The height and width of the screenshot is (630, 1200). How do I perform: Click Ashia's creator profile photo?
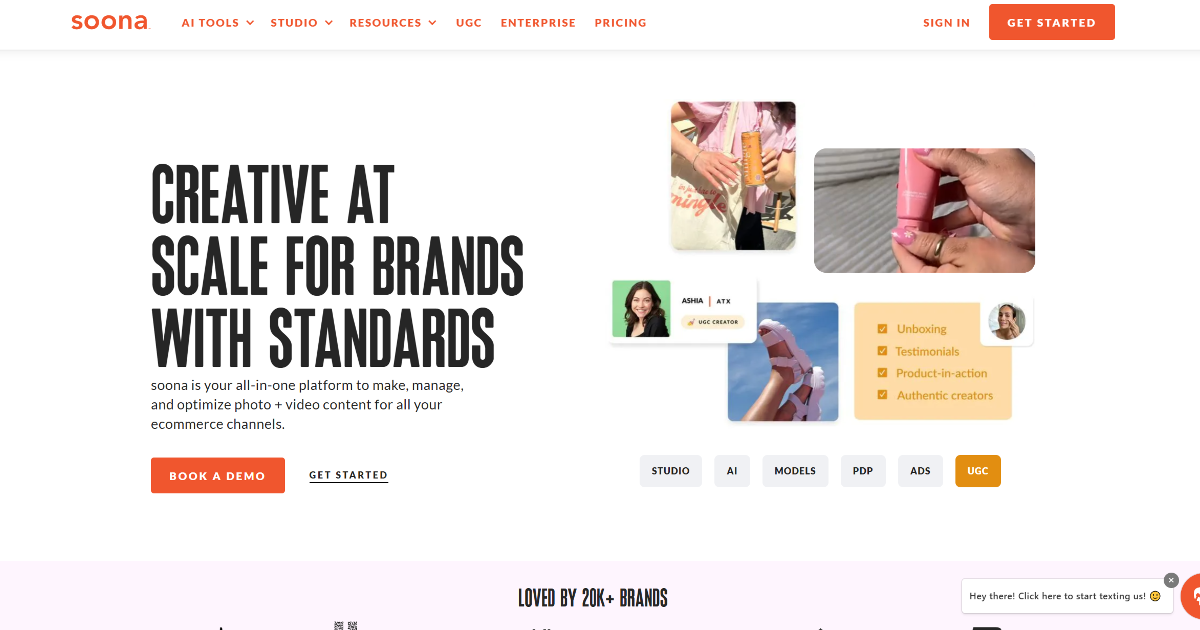point(641,308)
